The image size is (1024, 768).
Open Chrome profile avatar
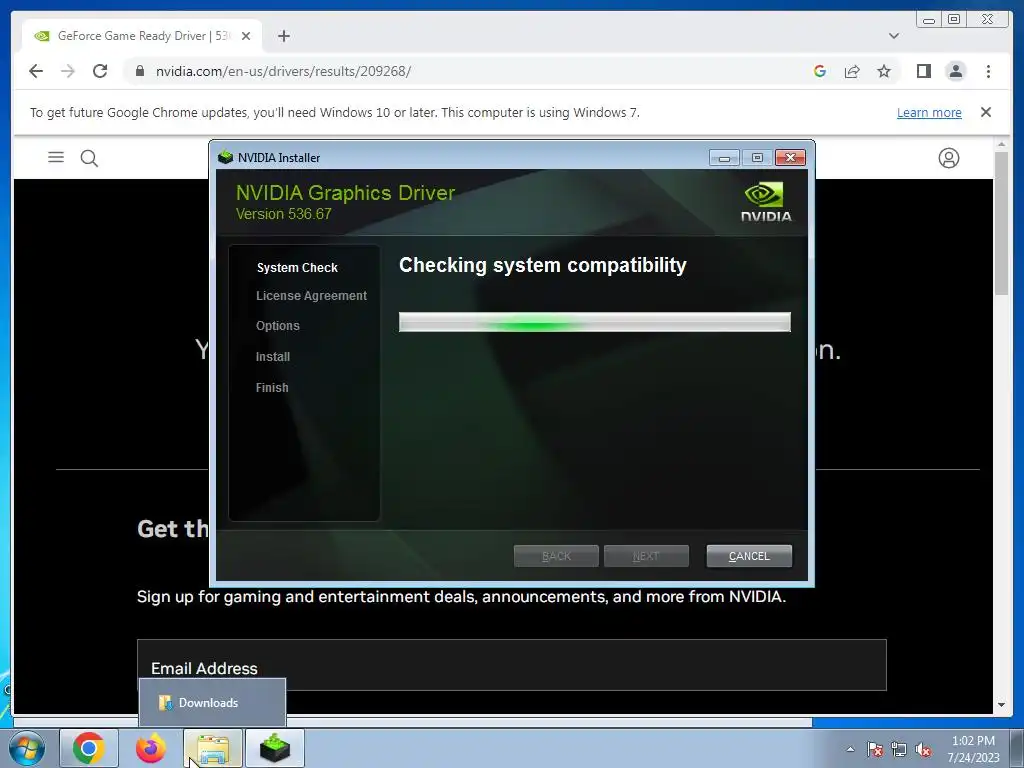[x=955, y=71]
